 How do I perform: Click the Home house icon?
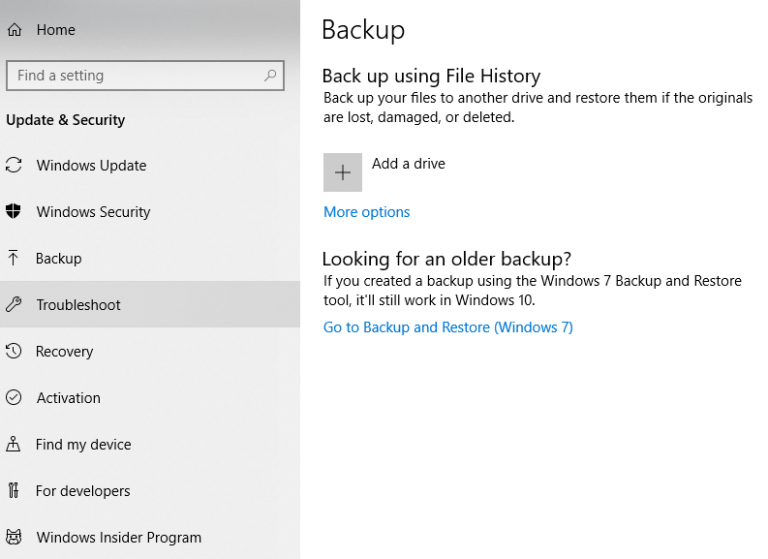14,30
